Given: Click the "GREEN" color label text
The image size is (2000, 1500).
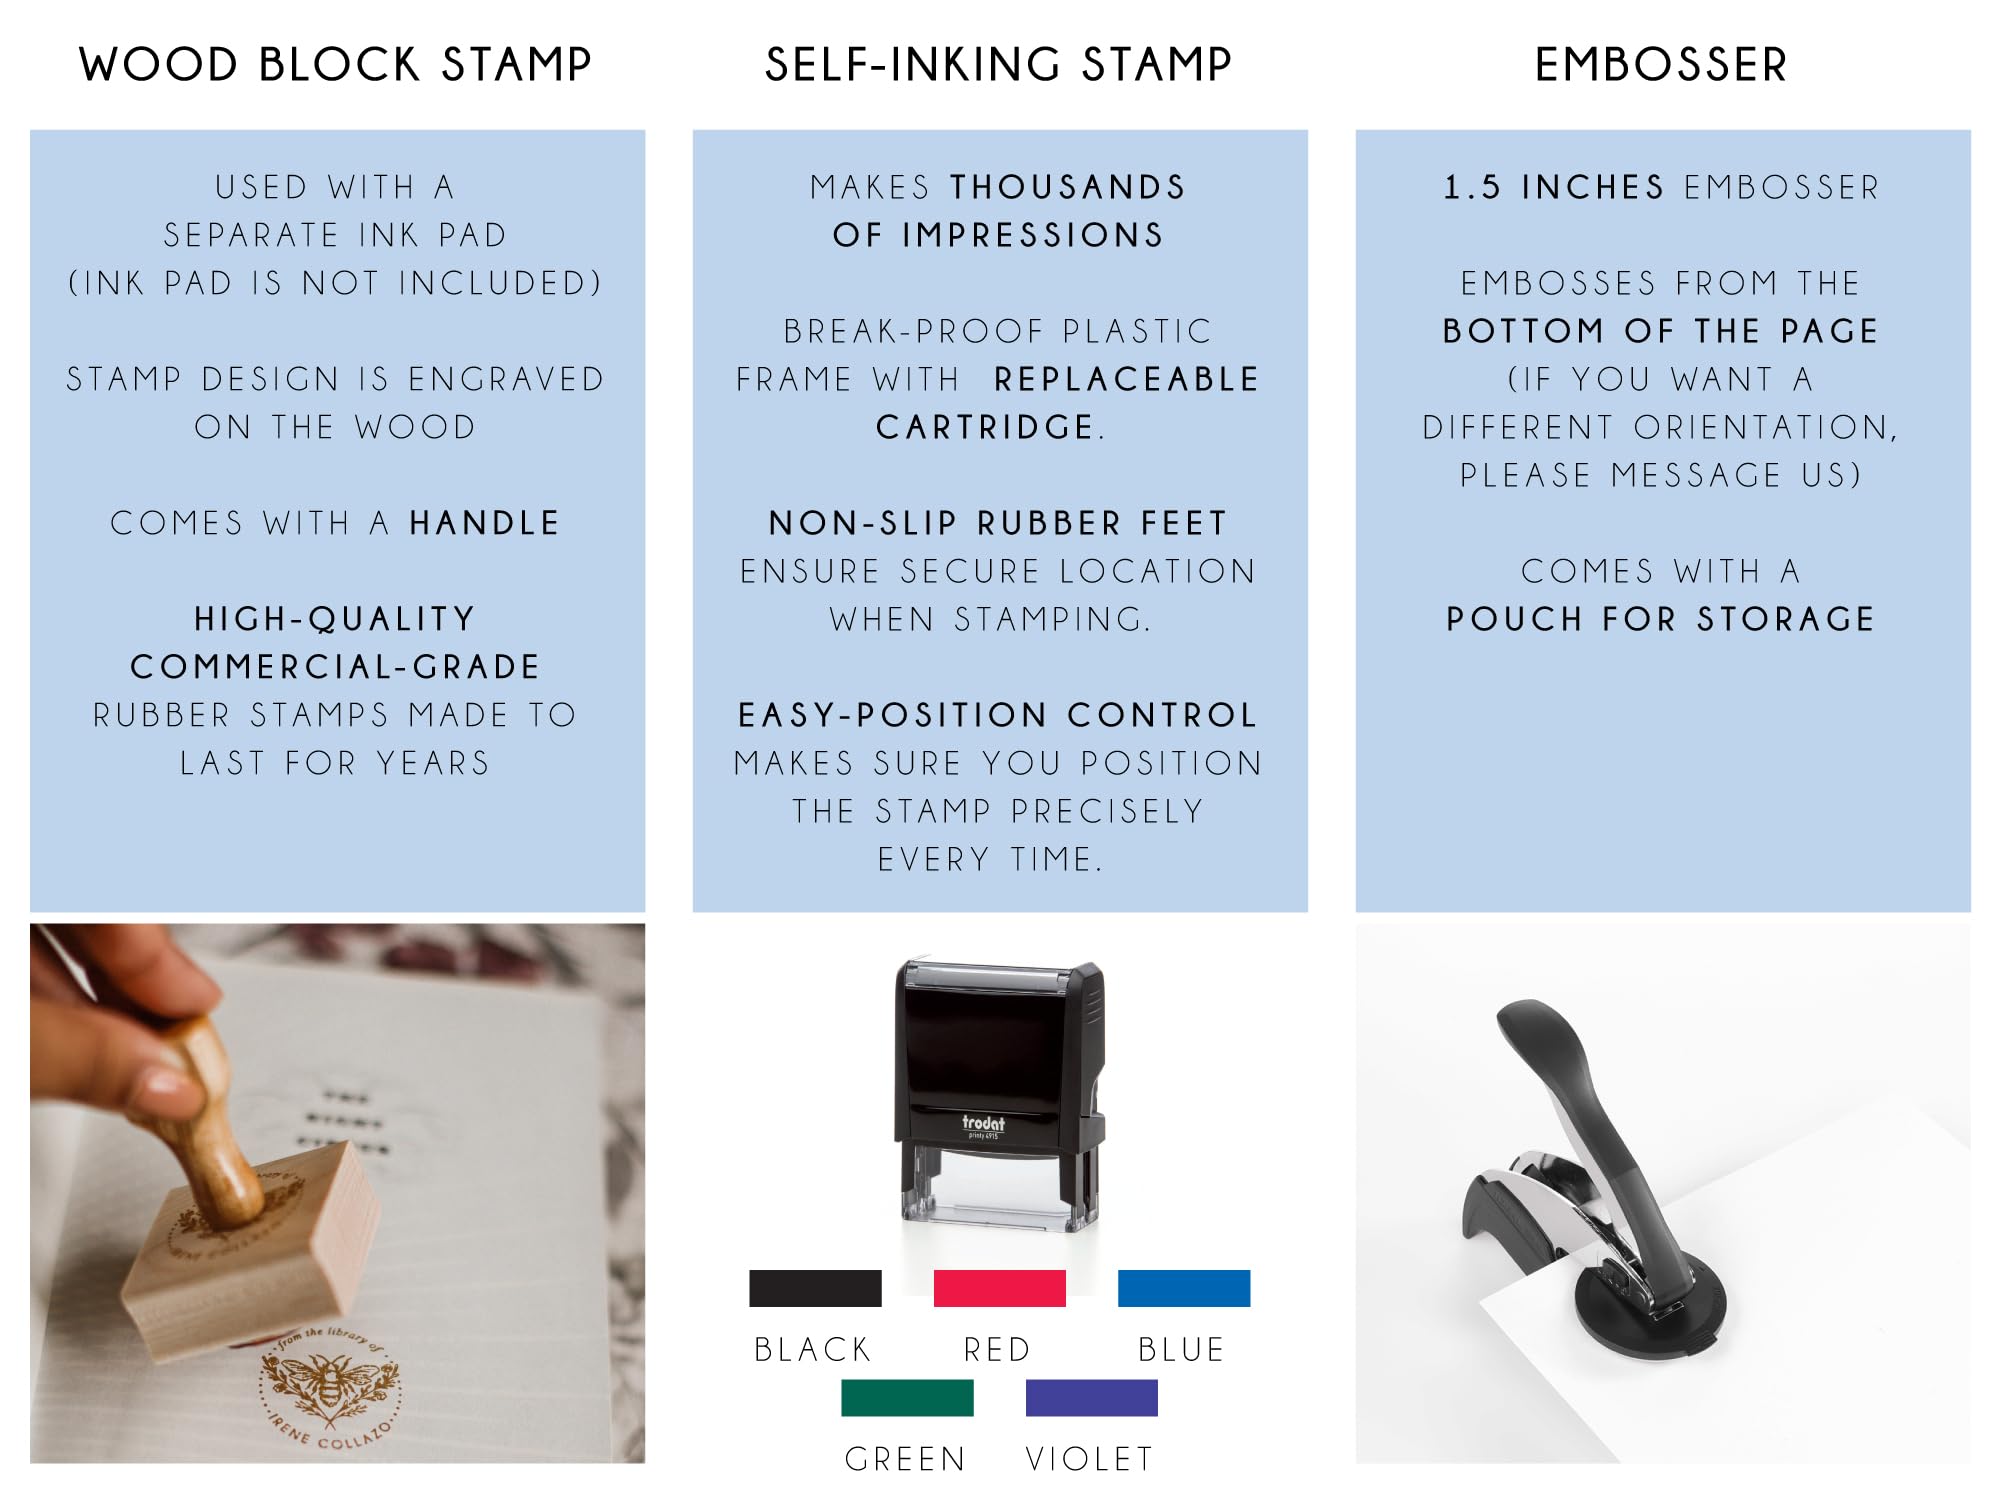Looking at the screenshot, I should point(905,1459).
